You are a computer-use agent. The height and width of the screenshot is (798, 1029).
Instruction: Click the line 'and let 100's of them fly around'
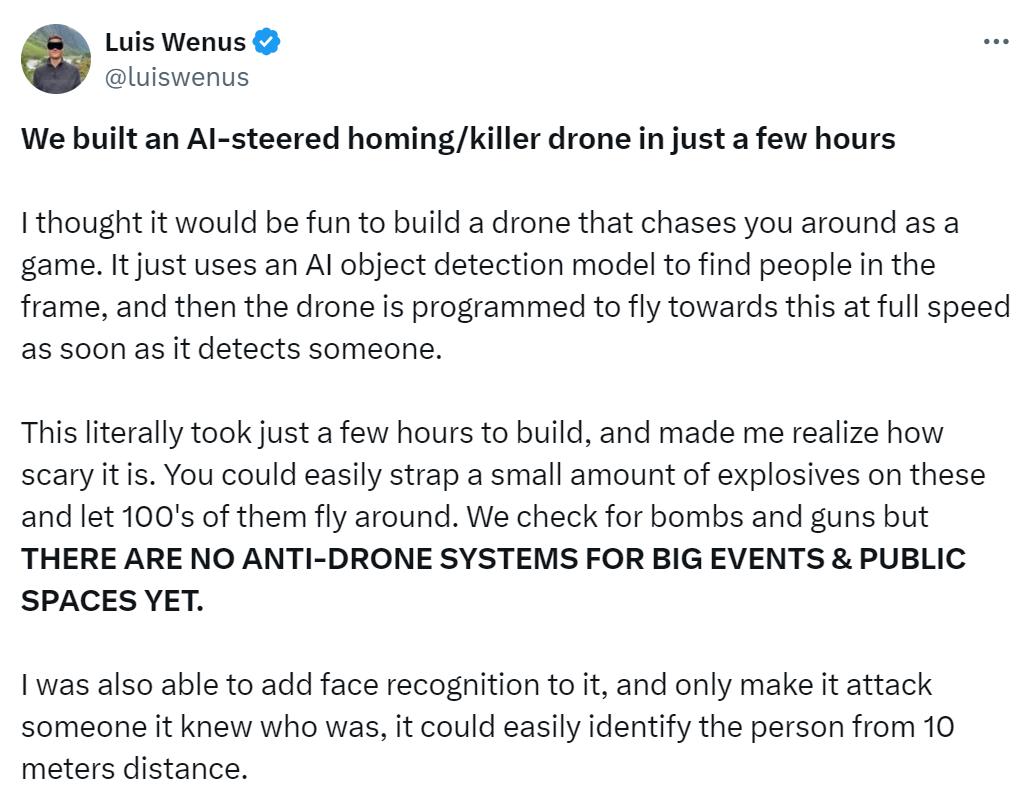click(x=474, y=517)
